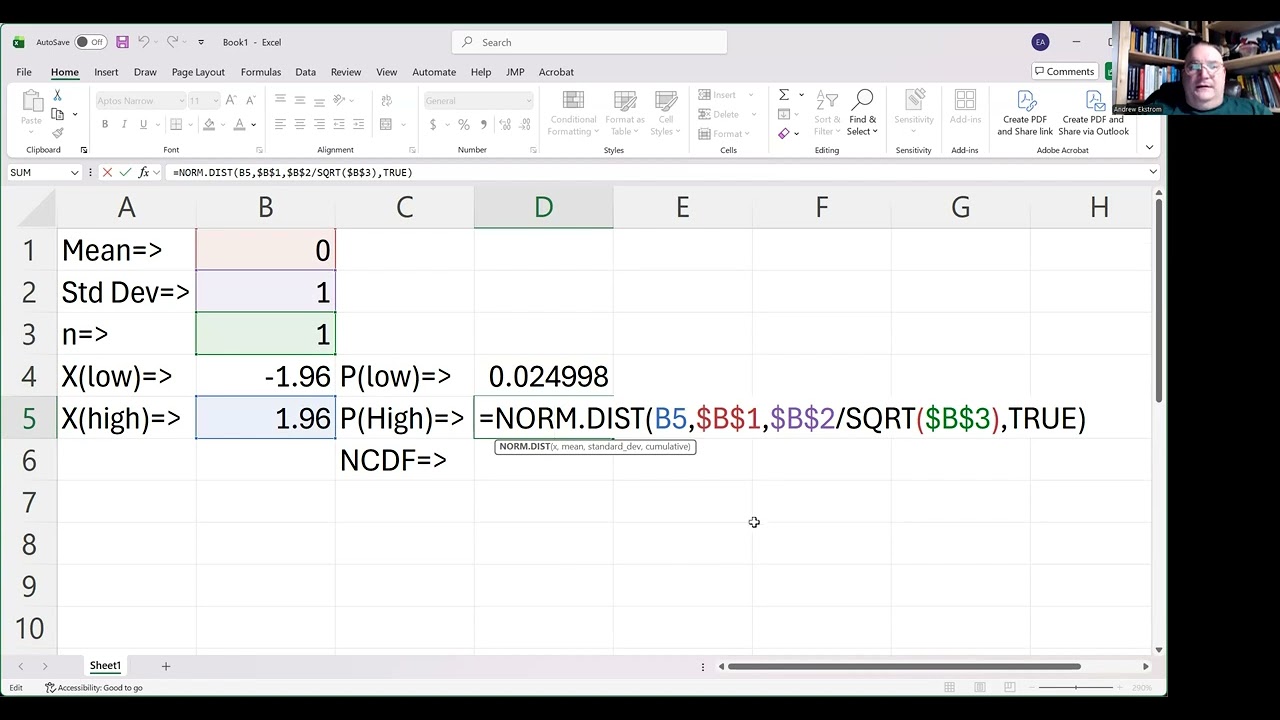Toggle Underline formatting
This screenshot has width=1280, height=720.
click(x=143, y=124)
